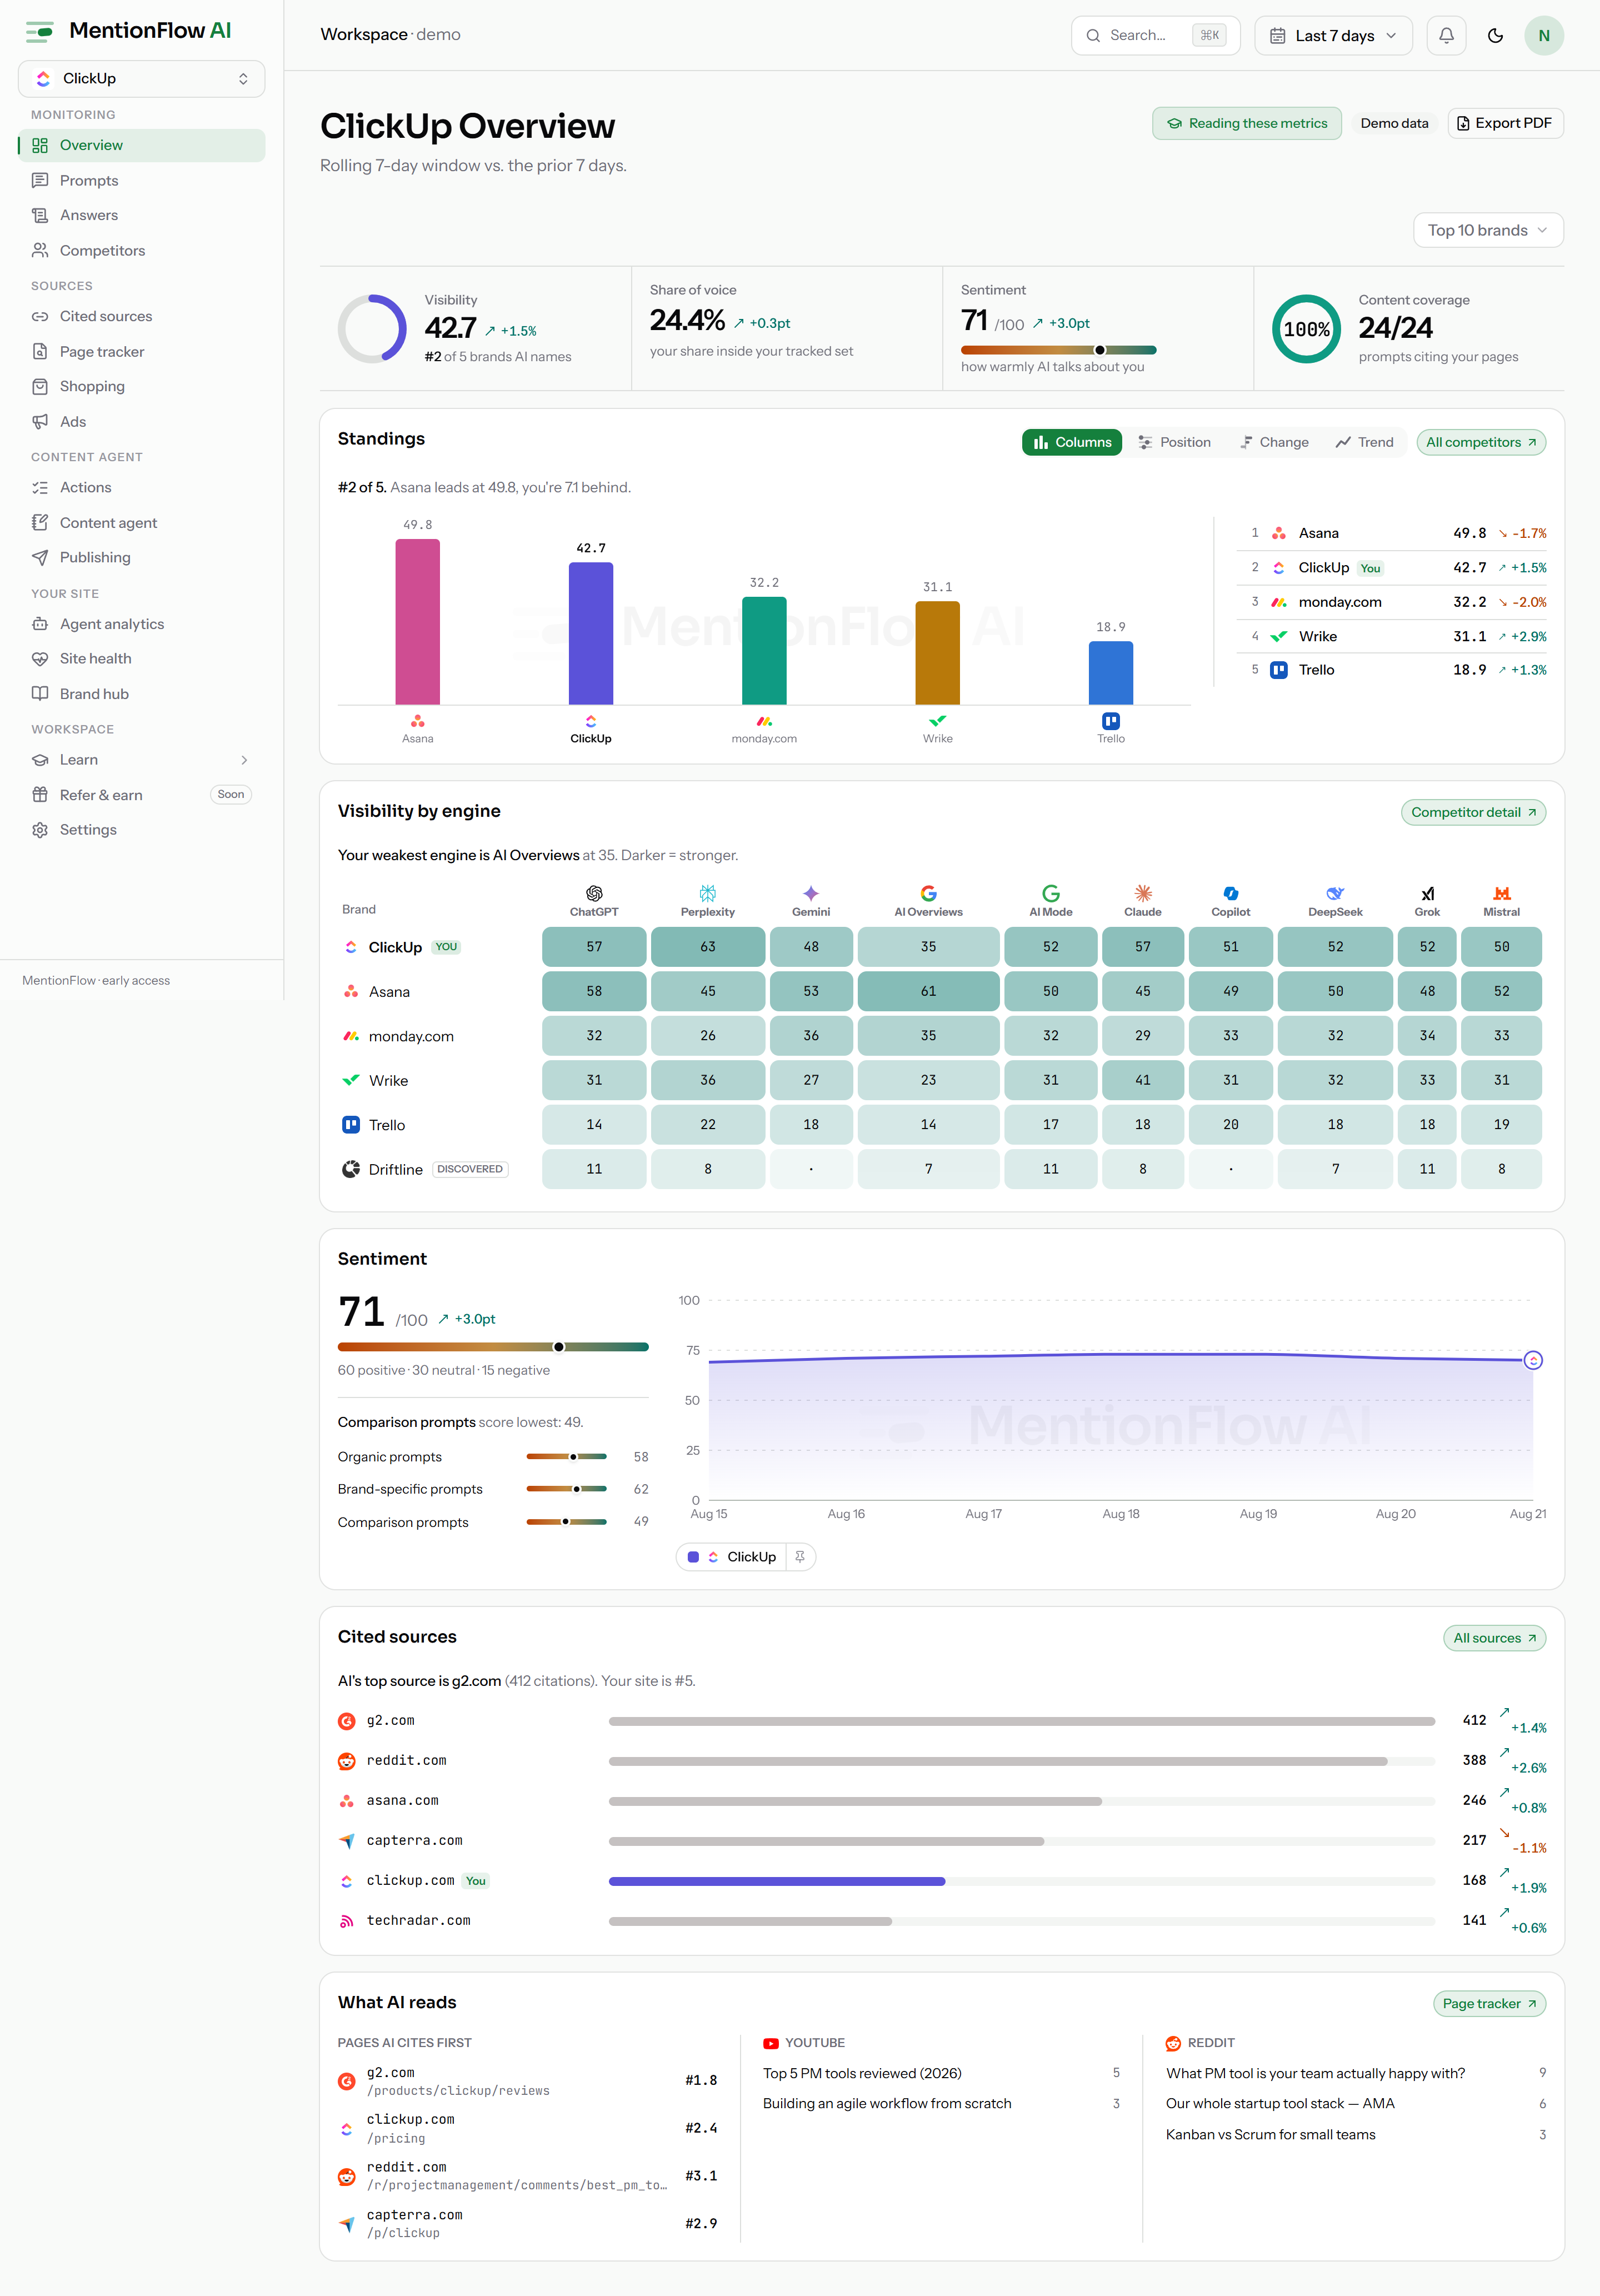Open 'Top 5 PM tools reviewed (2026)' video
The width and height of the screenshot is (1600, 2296).
pyautogui.click(x=862, y=2073)
